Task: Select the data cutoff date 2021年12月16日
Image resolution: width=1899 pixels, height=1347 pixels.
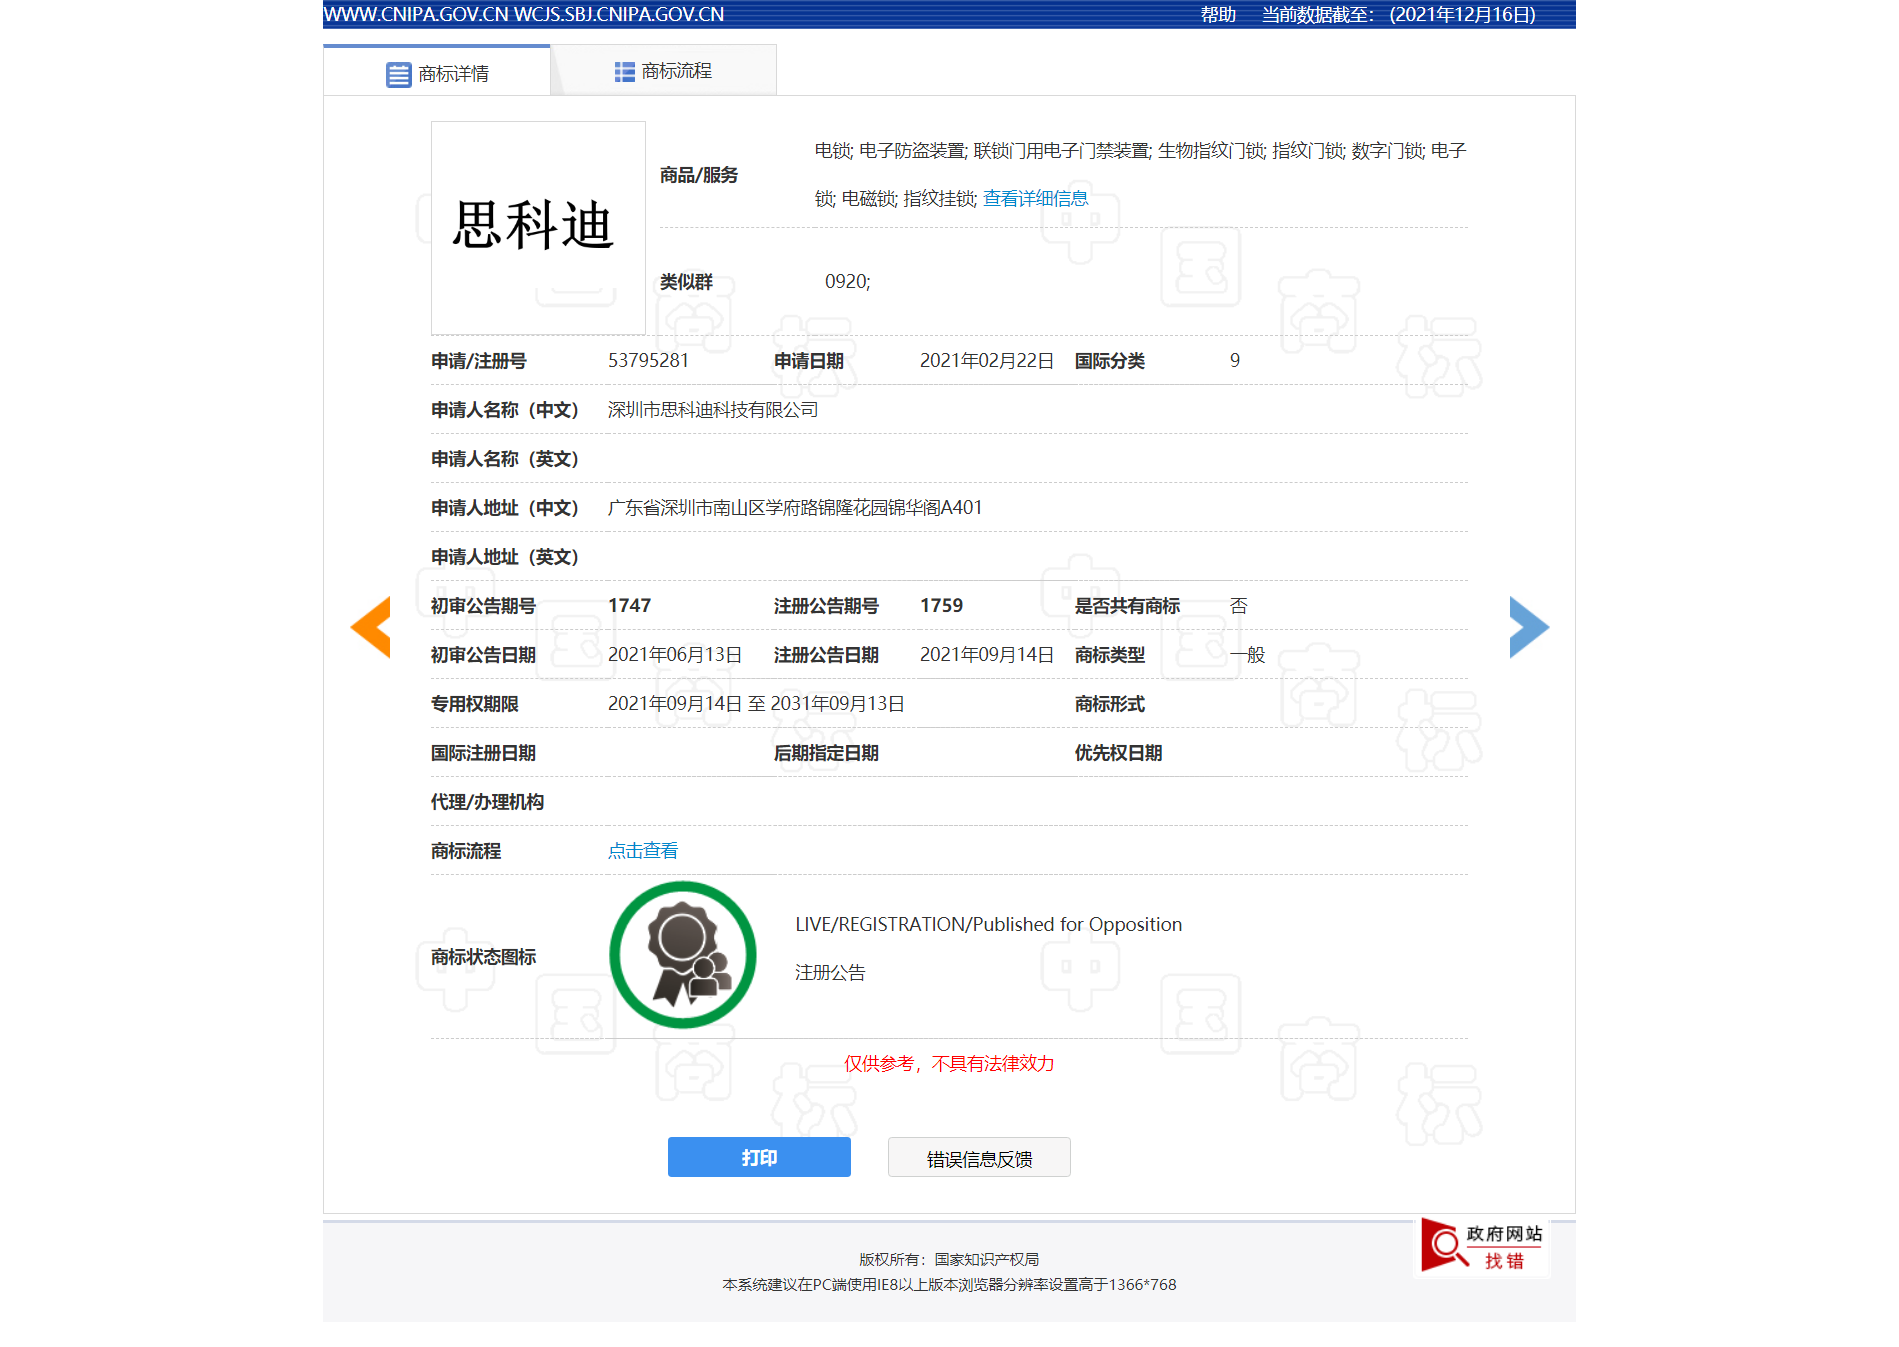Action: 1462,15
